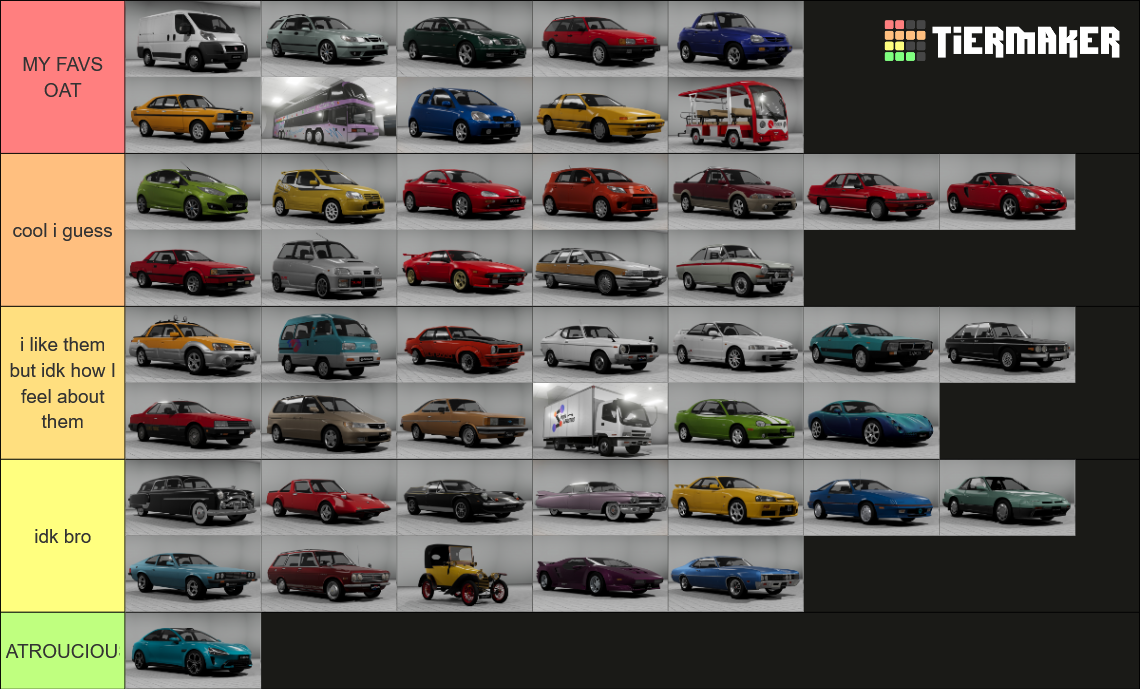Click the green 'ATROUCIOUS' tier label
The width and height of the screenshot is (1140, 689).
[63, 650]
